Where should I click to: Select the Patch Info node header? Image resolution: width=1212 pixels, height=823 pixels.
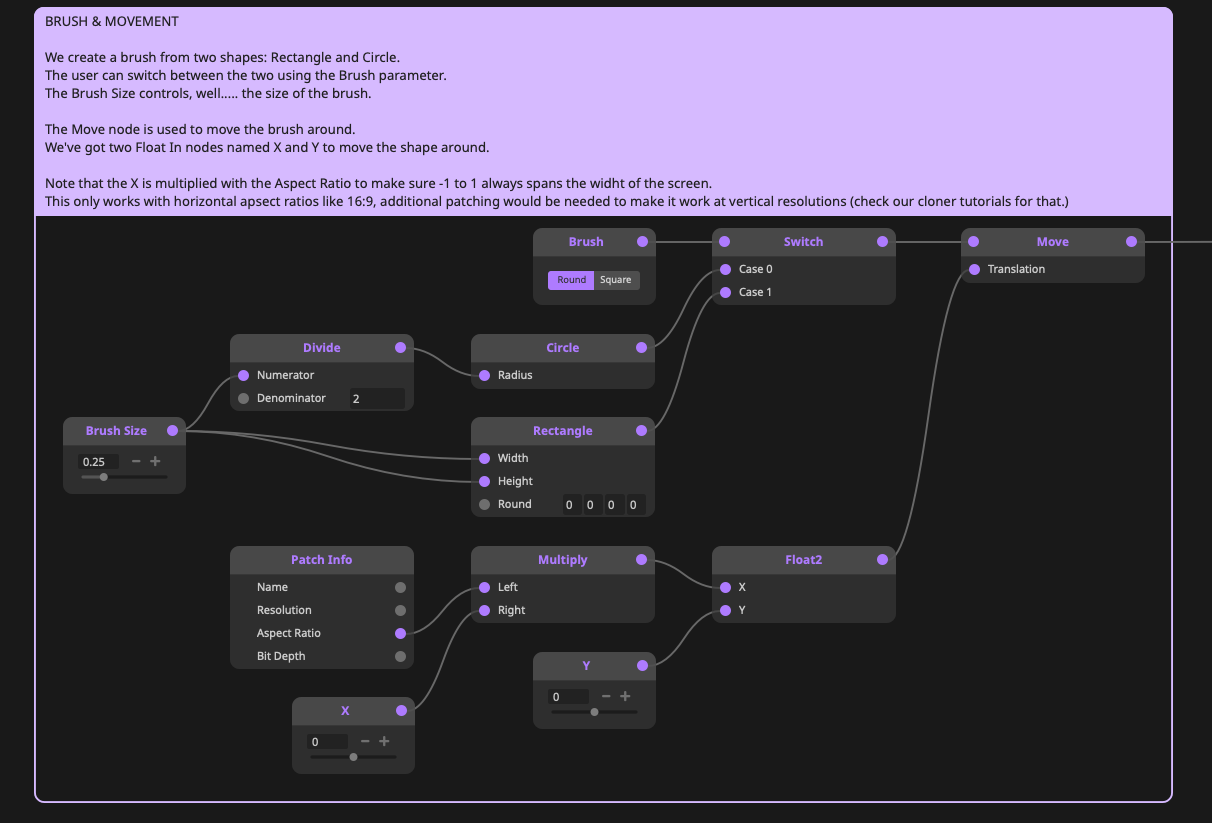321,560
